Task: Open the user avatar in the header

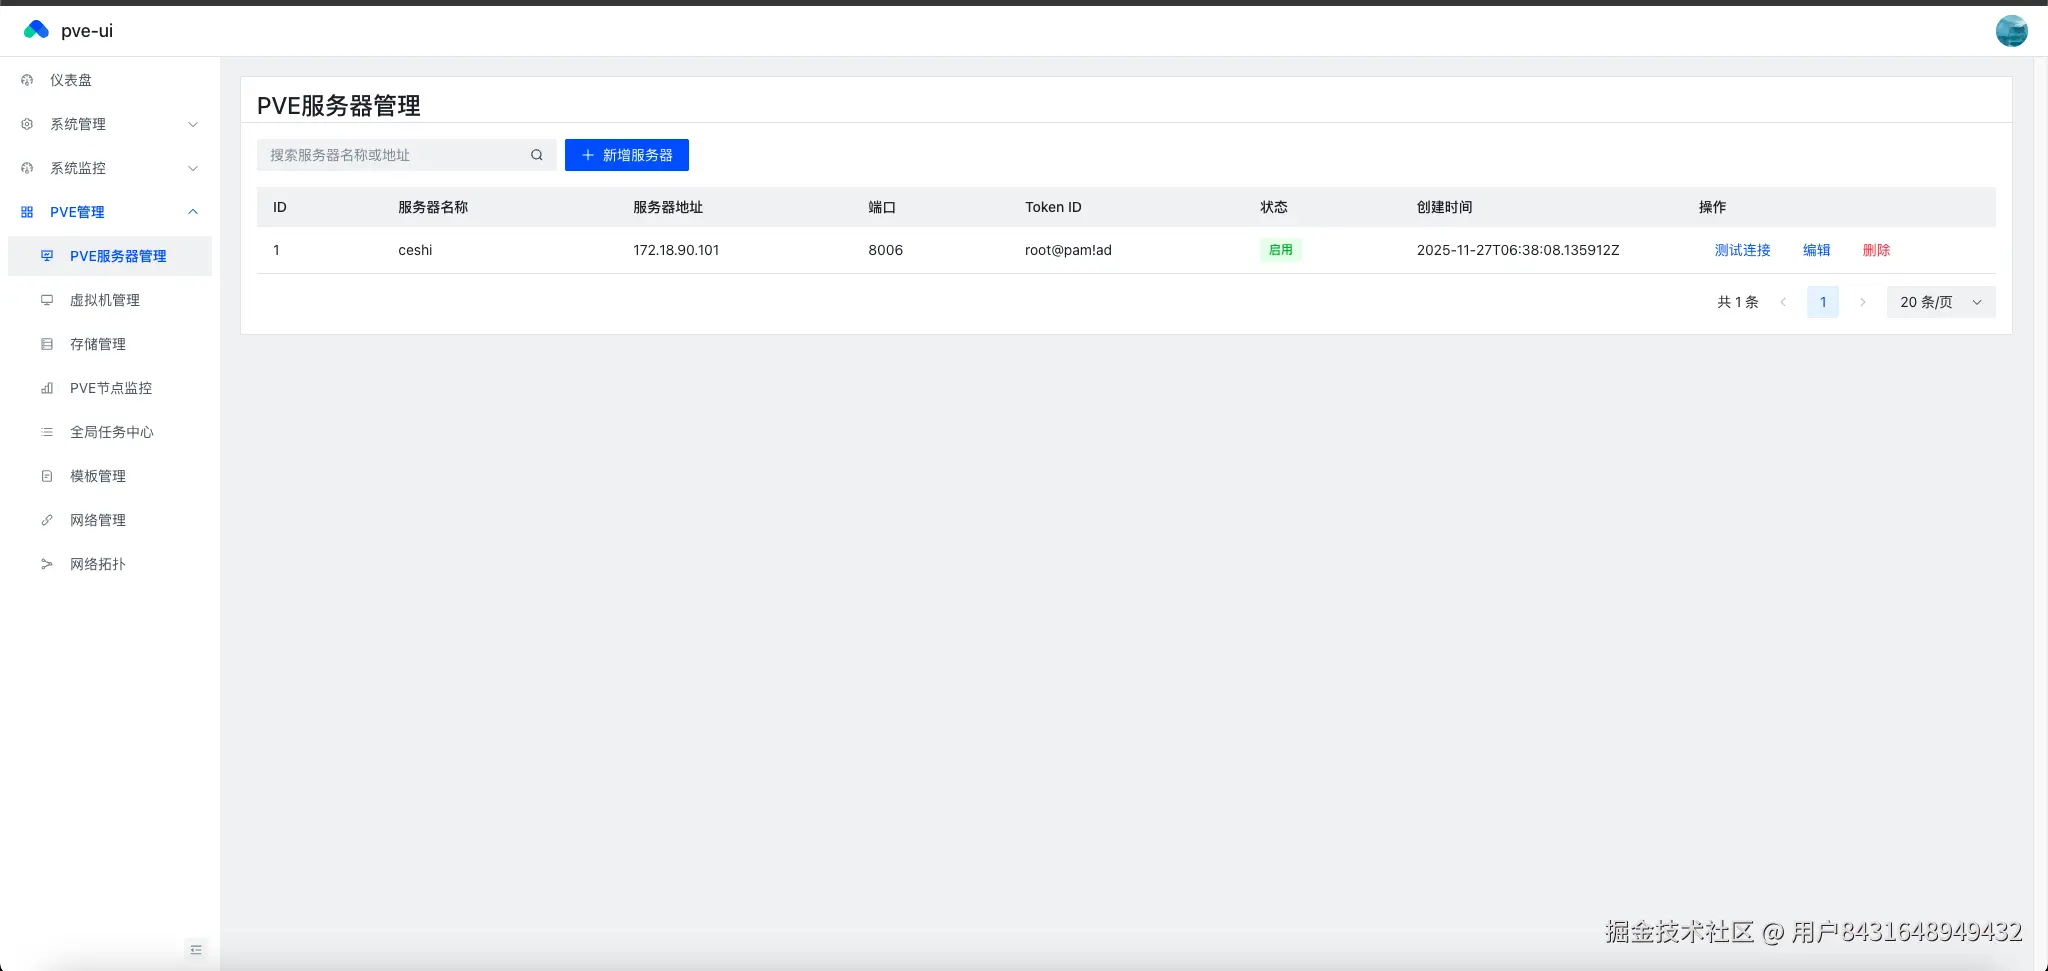Action: pyautogui.click(x=2011, y=31)
